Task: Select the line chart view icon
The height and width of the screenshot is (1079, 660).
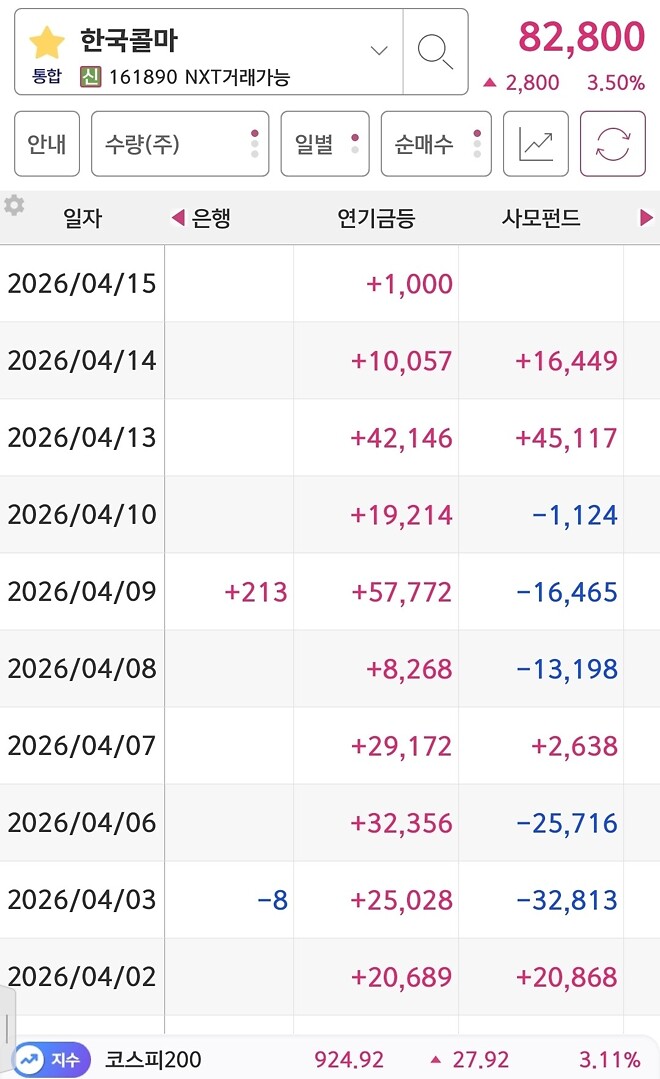Action: (x=537, y=143)
